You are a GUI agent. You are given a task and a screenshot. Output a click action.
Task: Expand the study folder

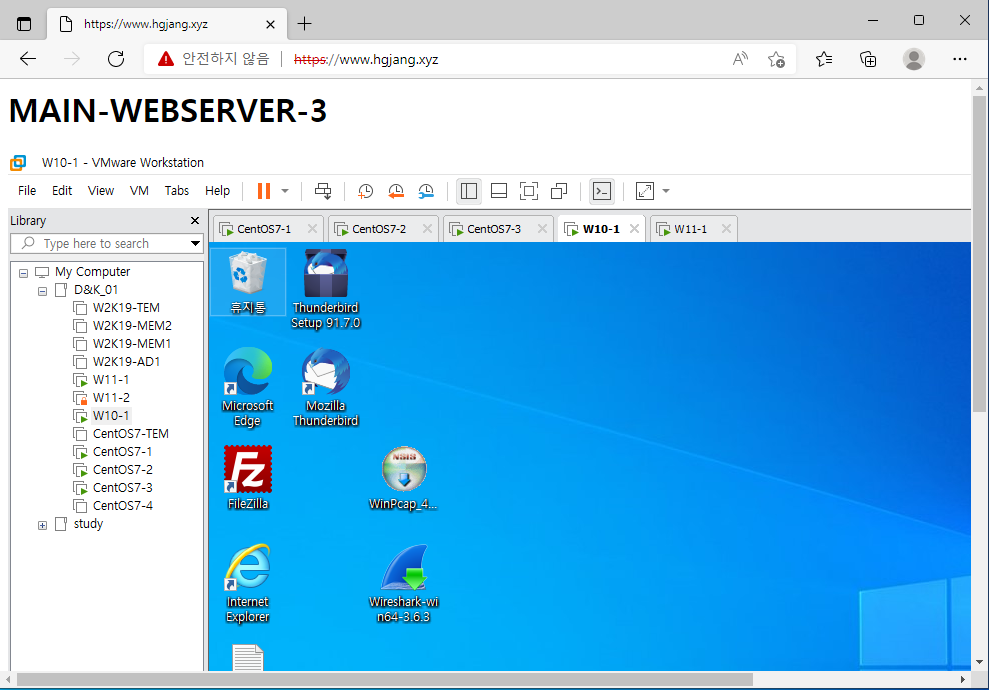coord(42,525)
